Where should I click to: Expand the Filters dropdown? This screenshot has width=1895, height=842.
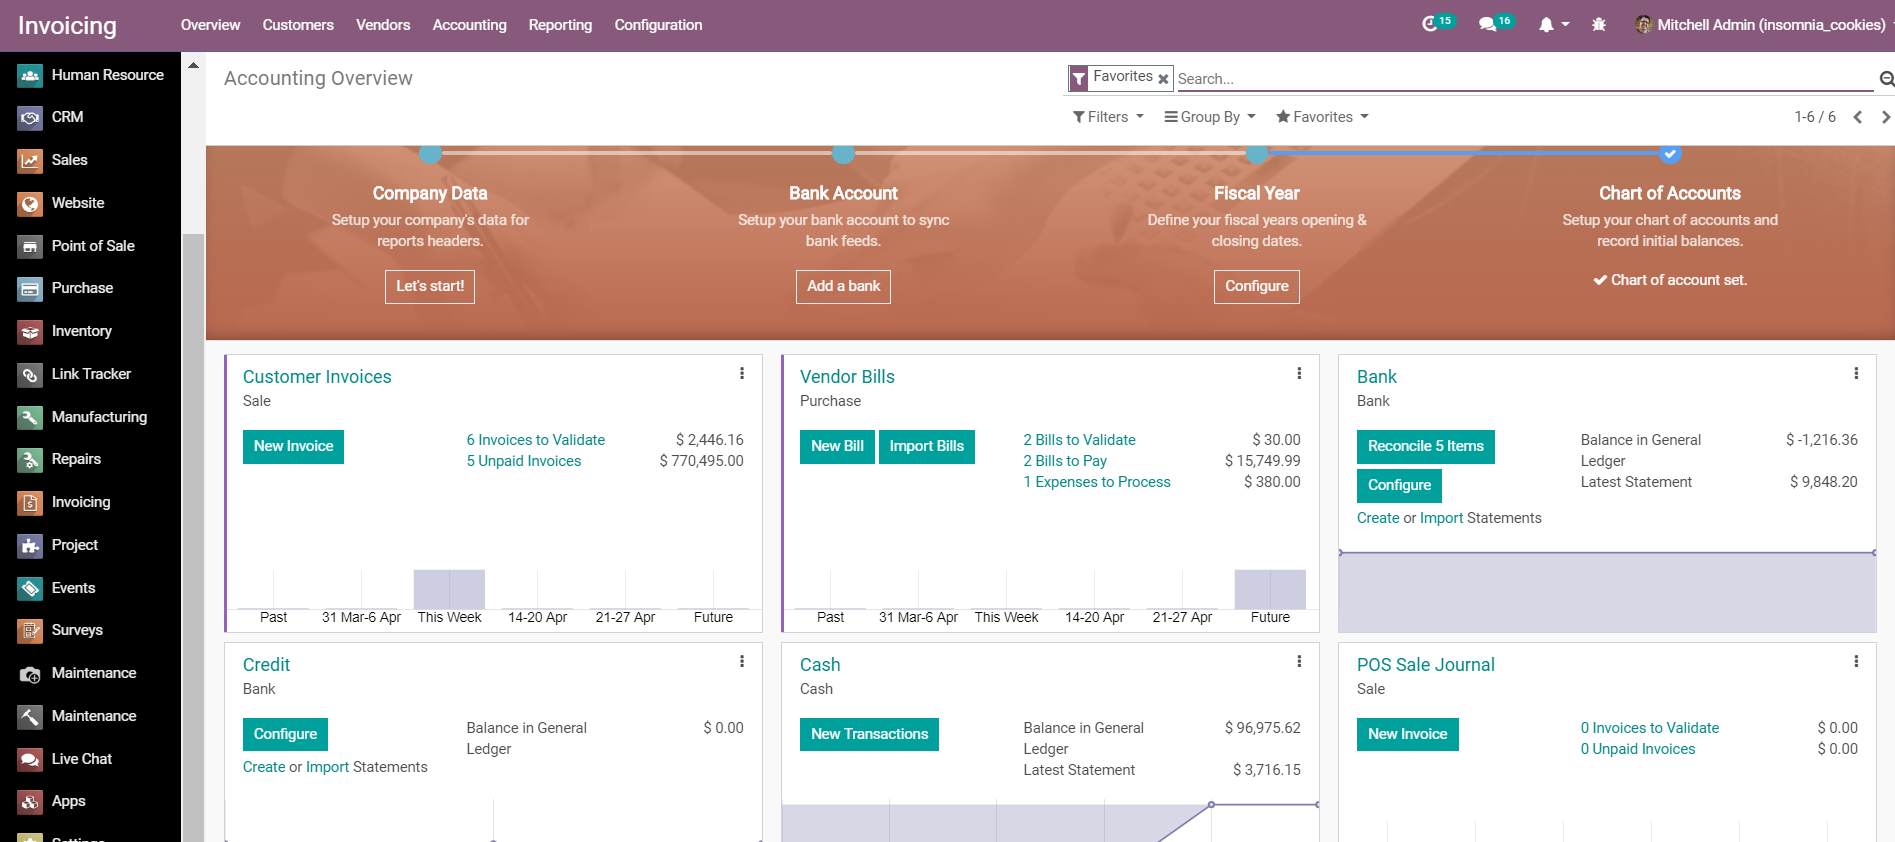[x=1108, y=117]
